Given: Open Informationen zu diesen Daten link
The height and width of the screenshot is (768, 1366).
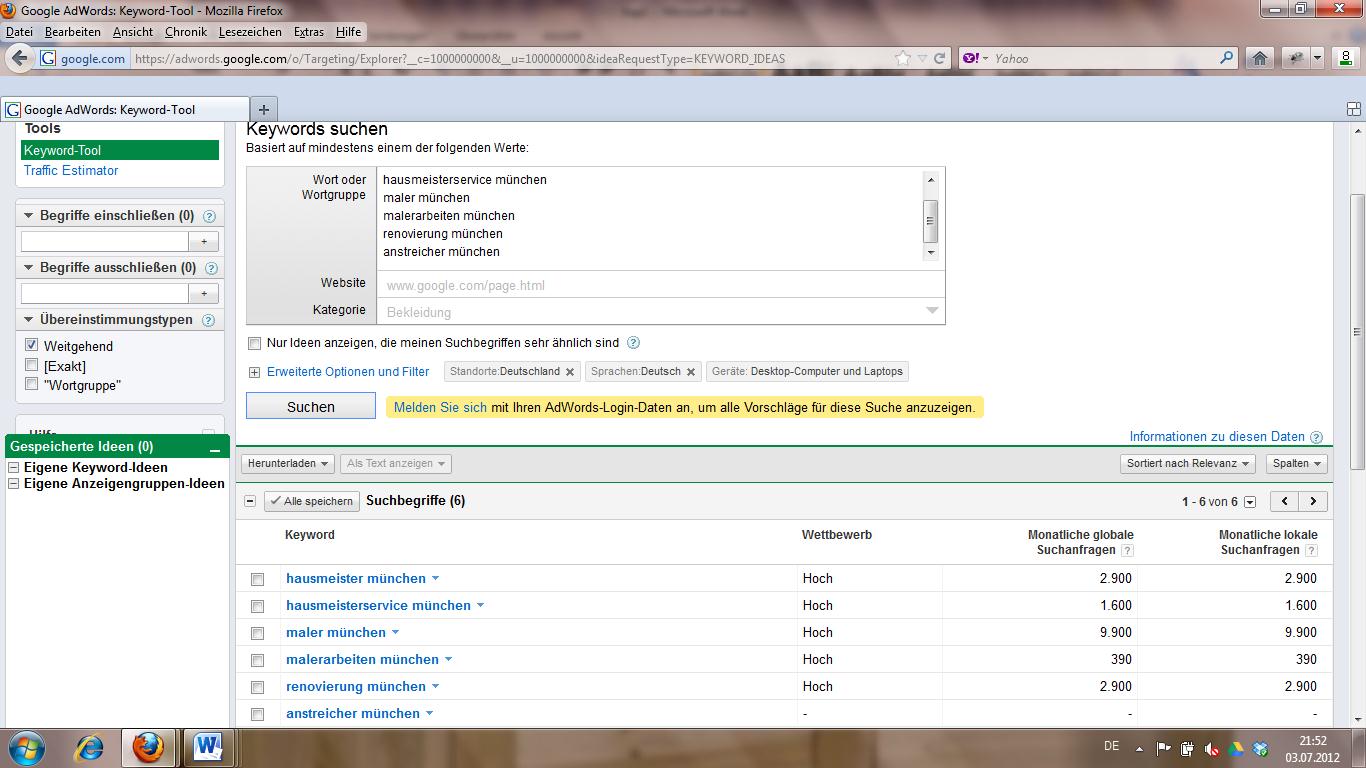Looking at the screenshot, I should [1217, 437].
